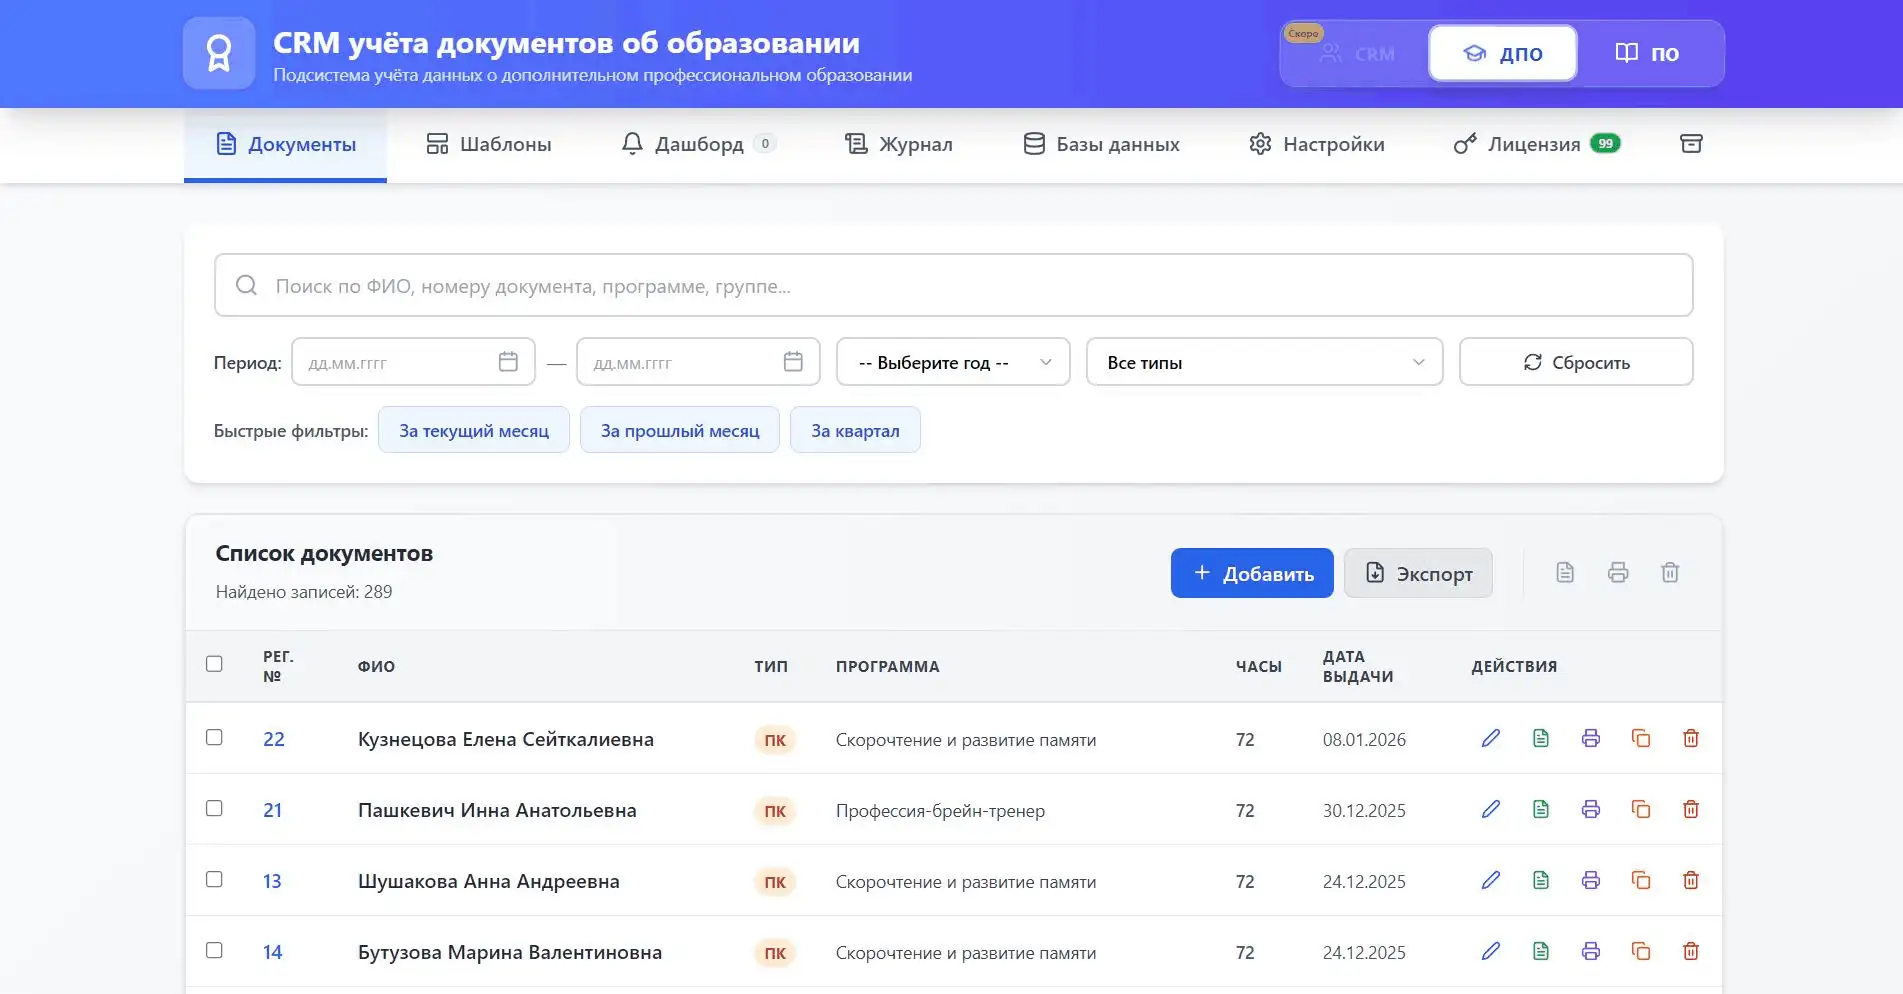Open the archive box icon tab
This screenshot has height=994, width=1903.
pos(1691,144)
